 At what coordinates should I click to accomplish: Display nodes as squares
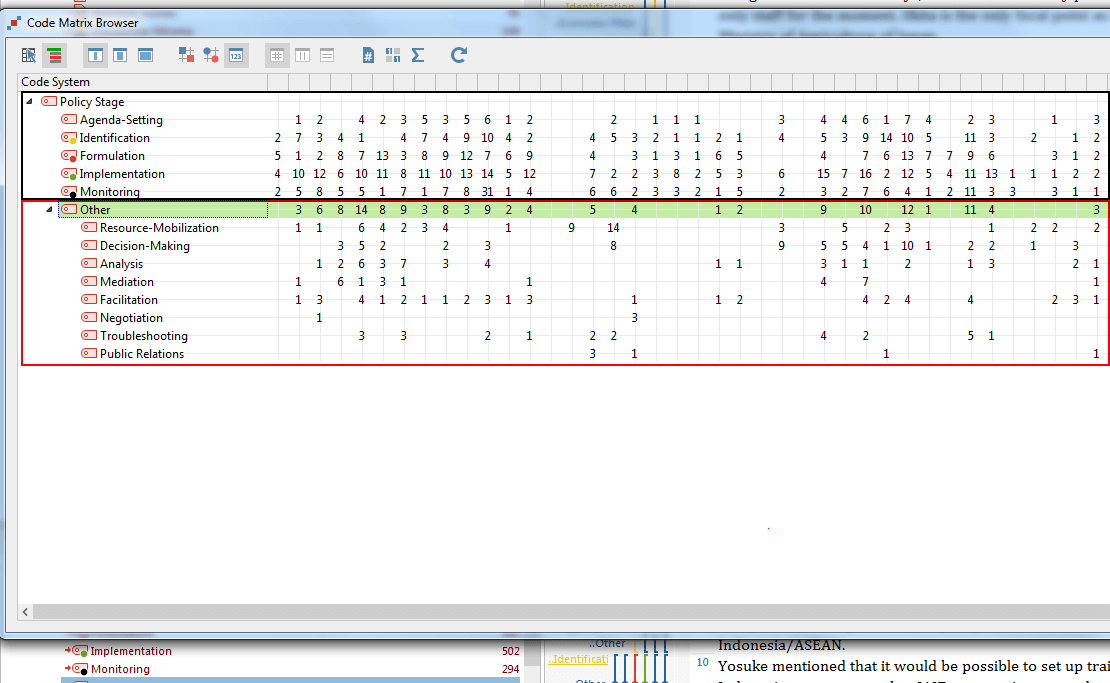point(186,55)
